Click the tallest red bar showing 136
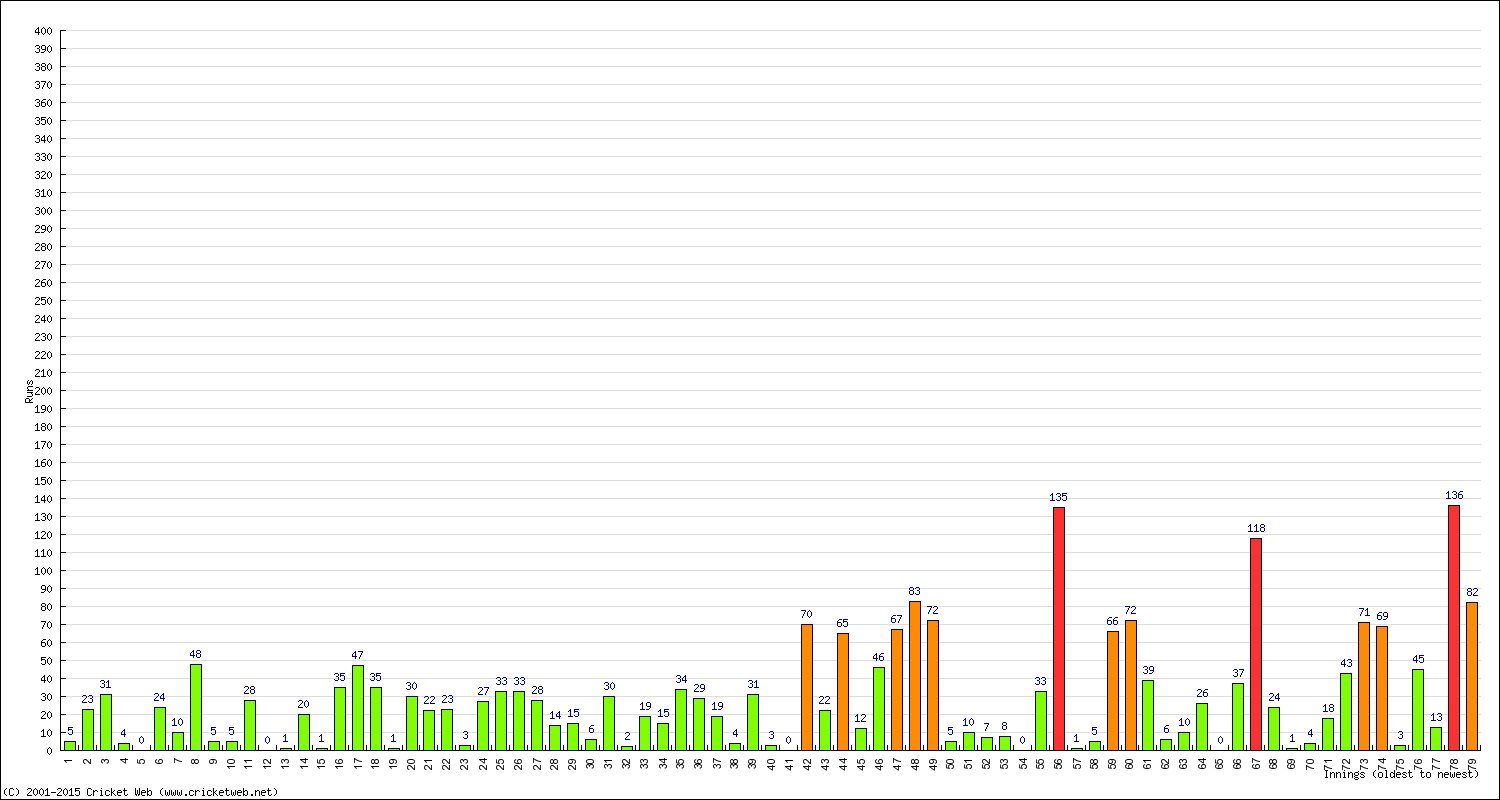Image resolution: width=1500 pixels, height=800 pixels. 1454,627
